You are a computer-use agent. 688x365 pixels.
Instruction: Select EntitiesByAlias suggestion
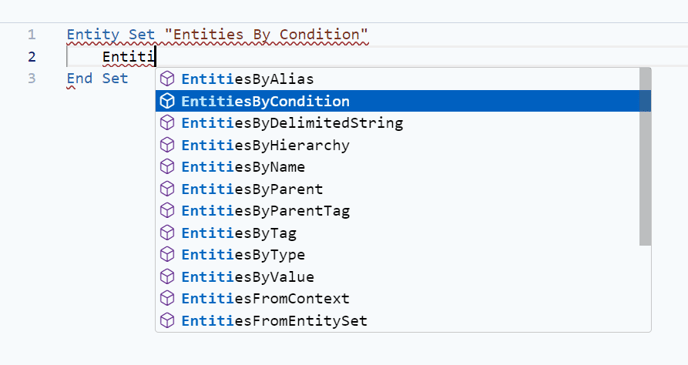click(398, 79)
